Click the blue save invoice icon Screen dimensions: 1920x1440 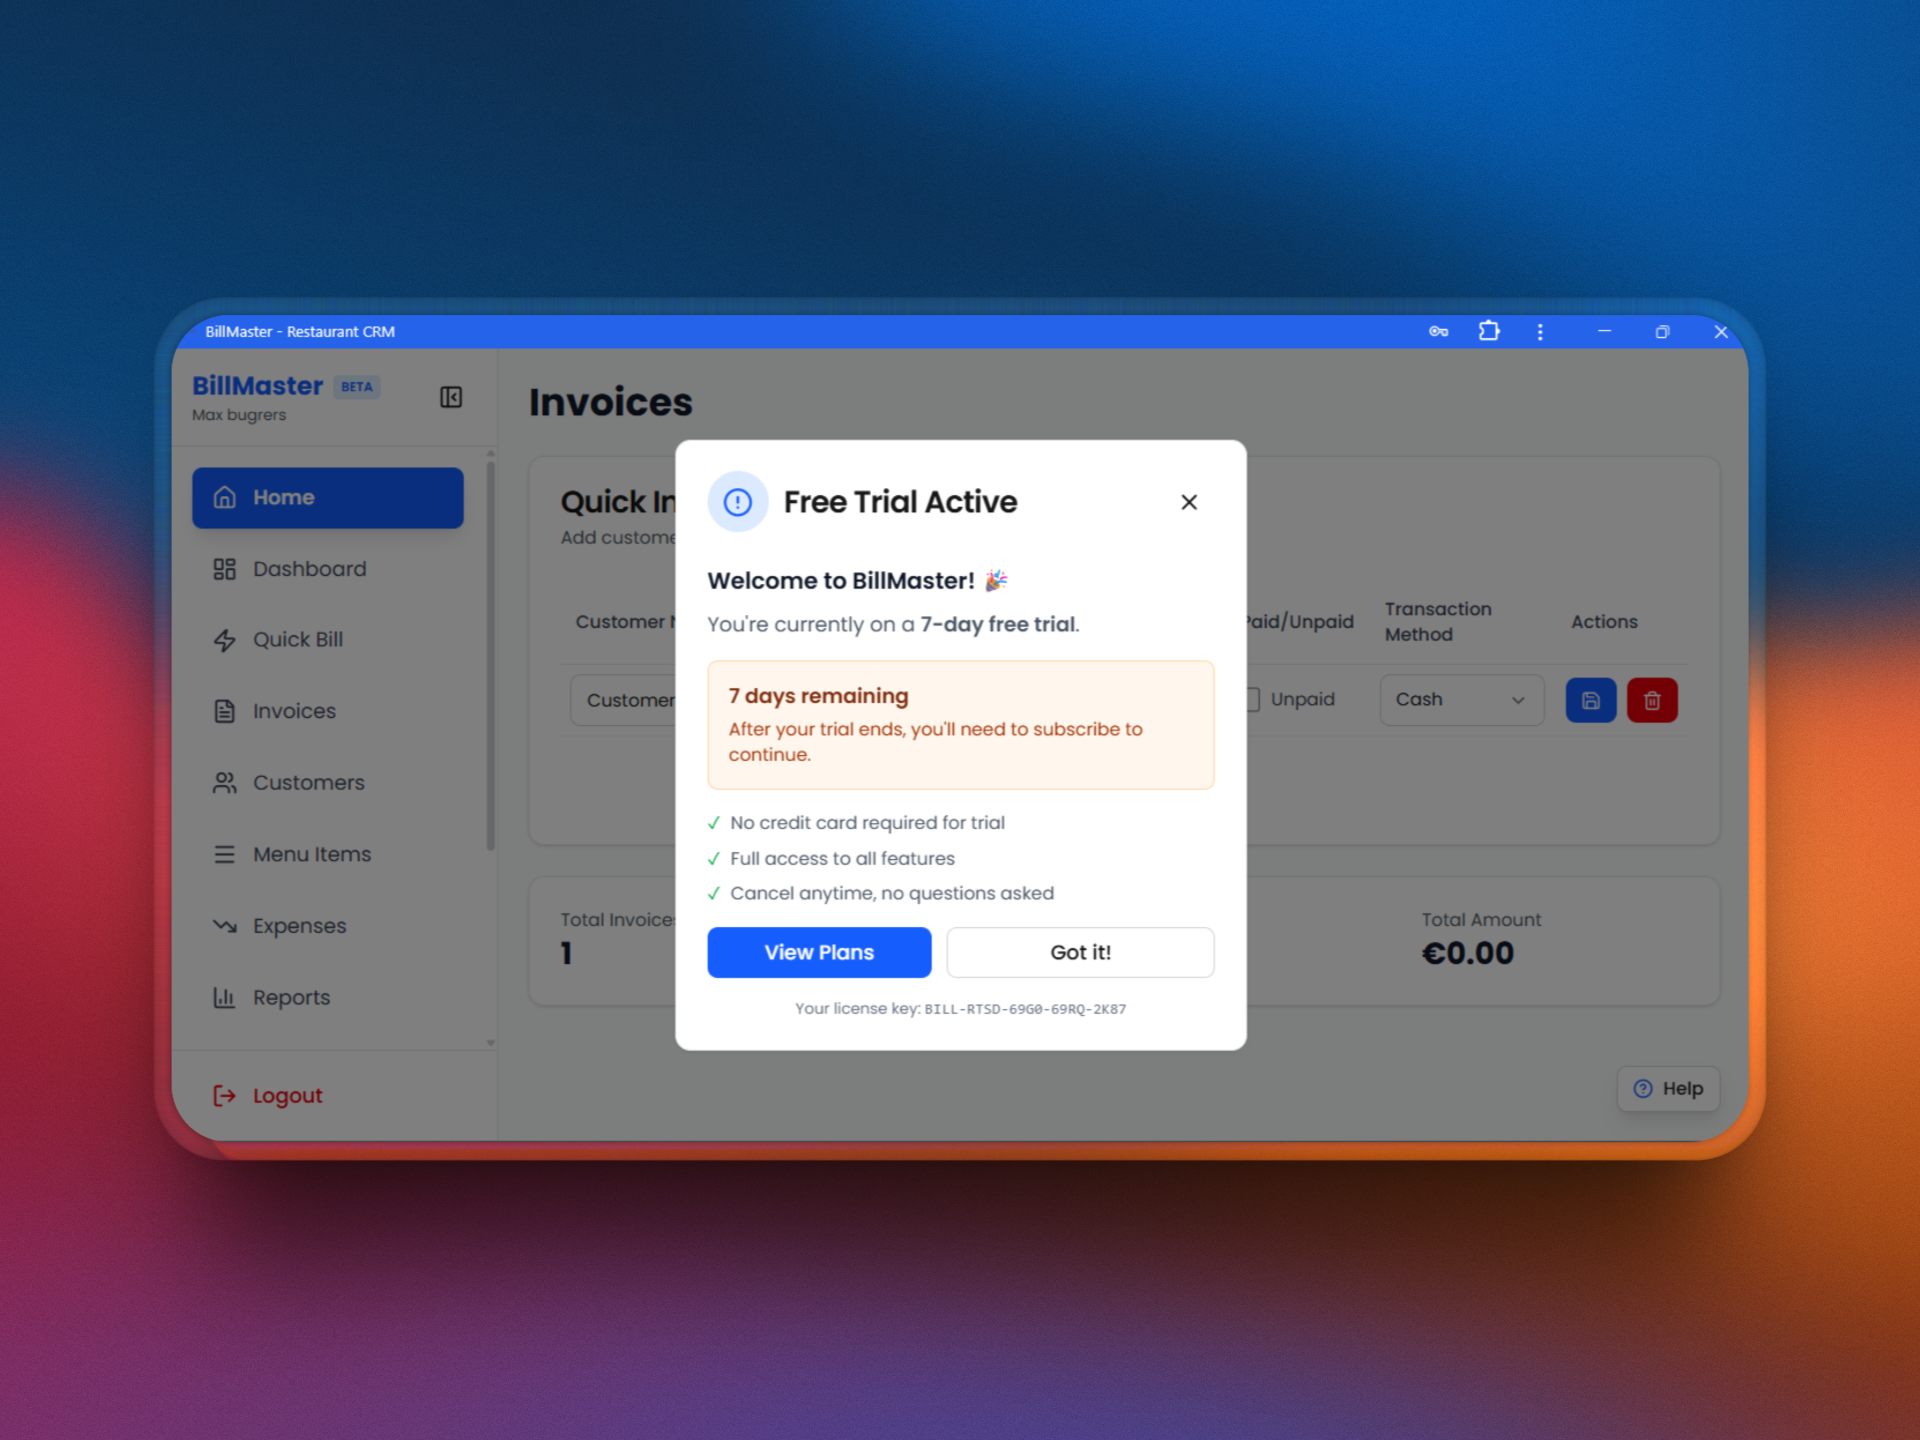pyautogui.click(x=1590, y=700)
